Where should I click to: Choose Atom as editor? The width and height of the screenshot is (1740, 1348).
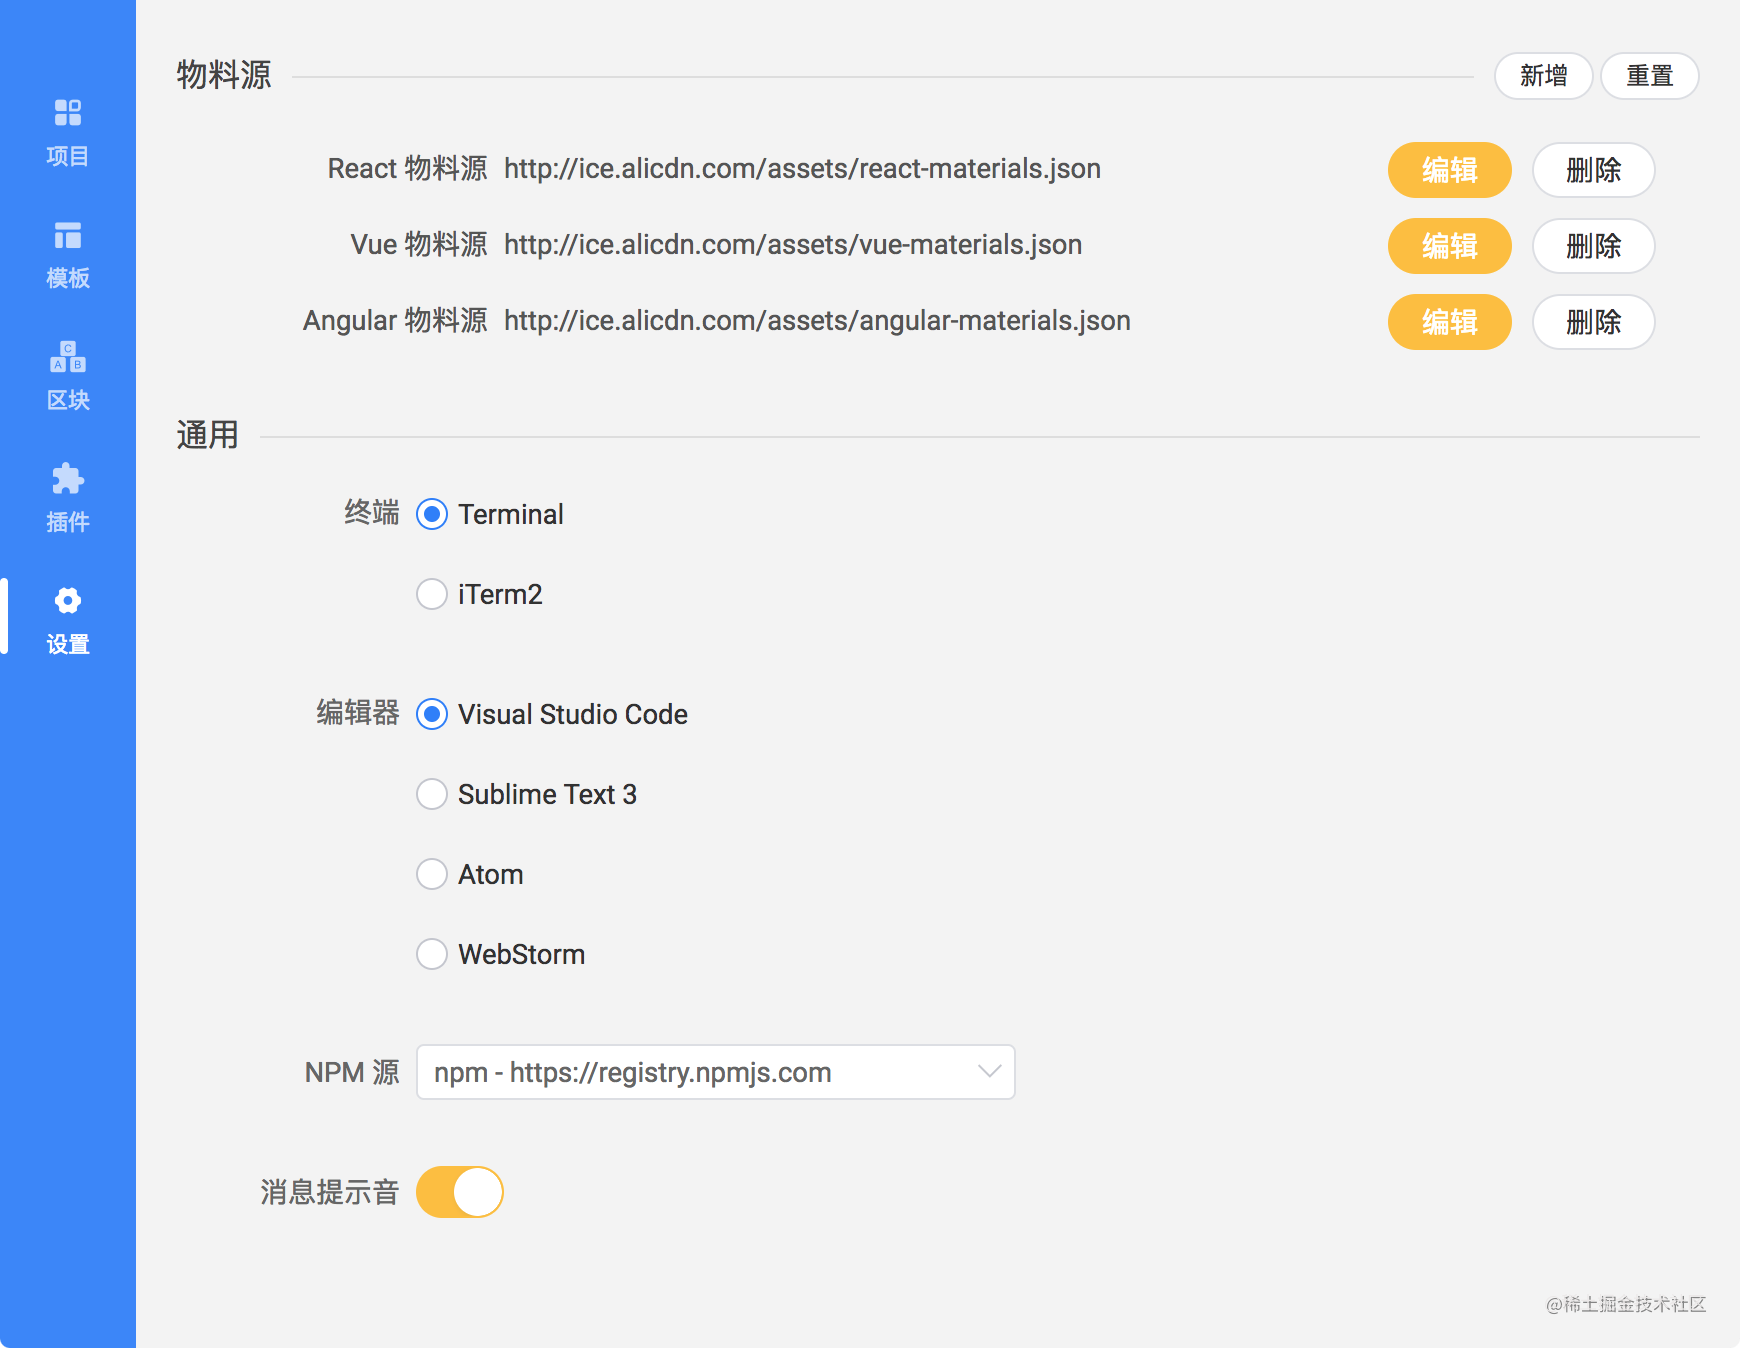432,874
